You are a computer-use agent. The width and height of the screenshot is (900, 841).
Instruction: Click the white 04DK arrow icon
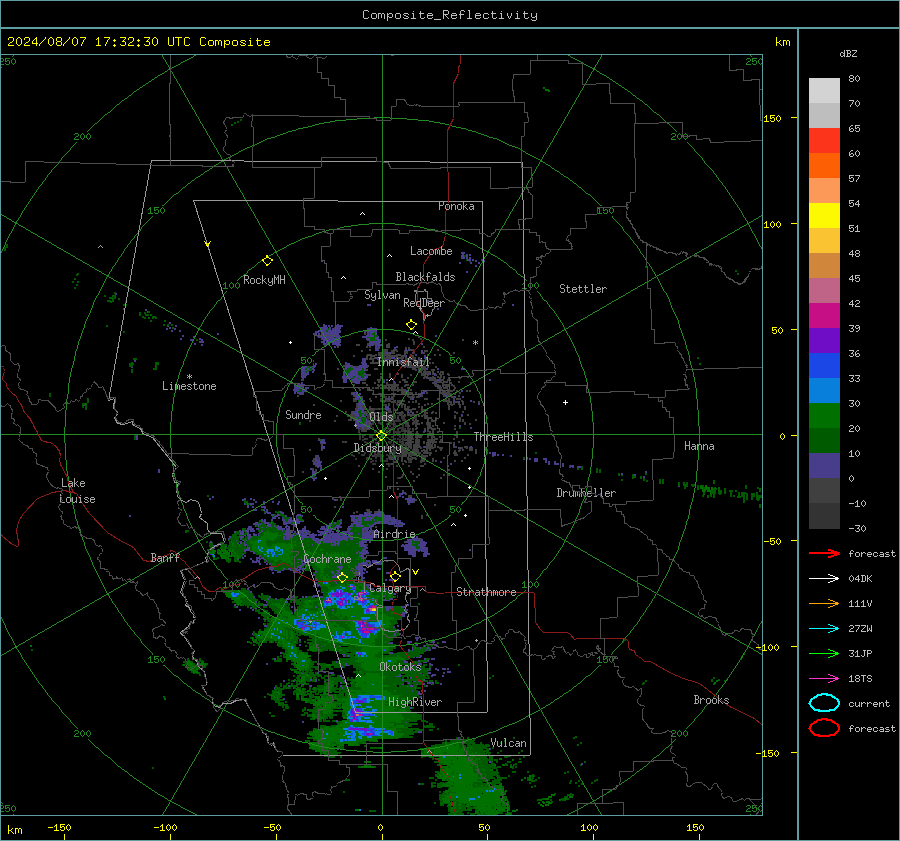(x=824, y=578)
